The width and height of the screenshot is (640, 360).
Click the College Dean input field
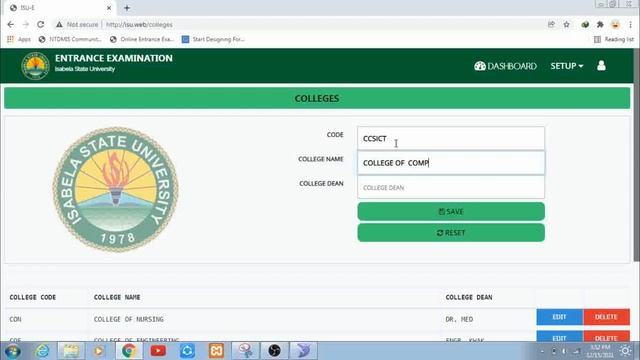tap(451, 187)
